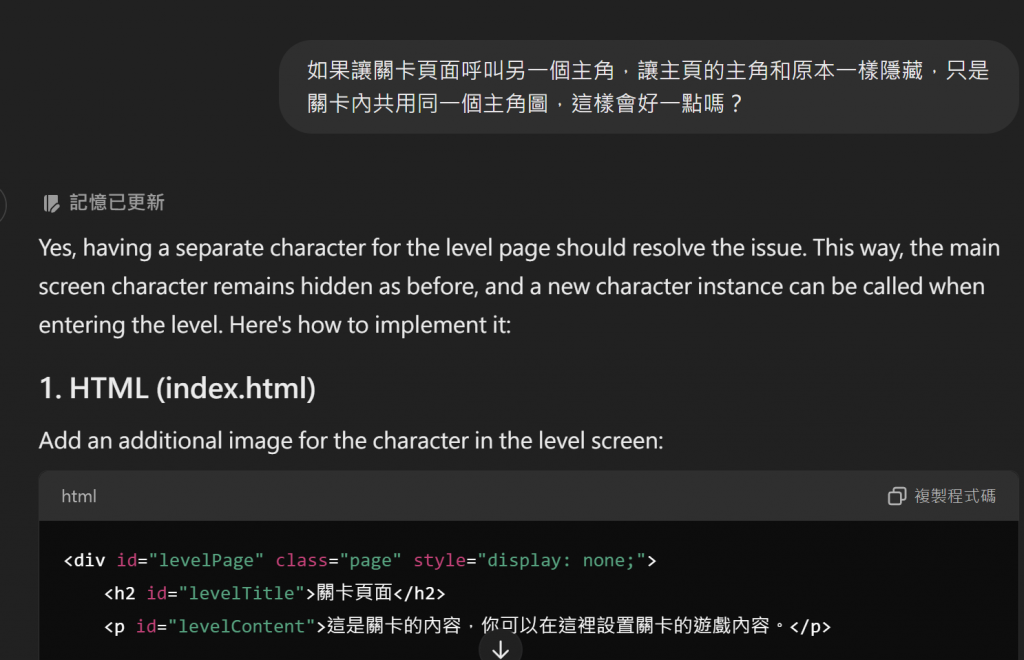The image size is (1024, 660).
Task: Click the html language label in code header
Action: pos(79,497)
